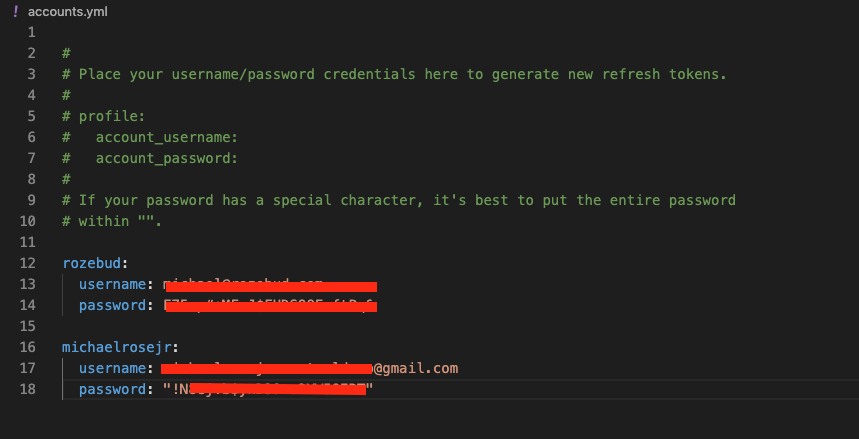The height and width of the screenshot is (439, 859).
Task: Click the account_password comment line
Action: coord(150,158)
